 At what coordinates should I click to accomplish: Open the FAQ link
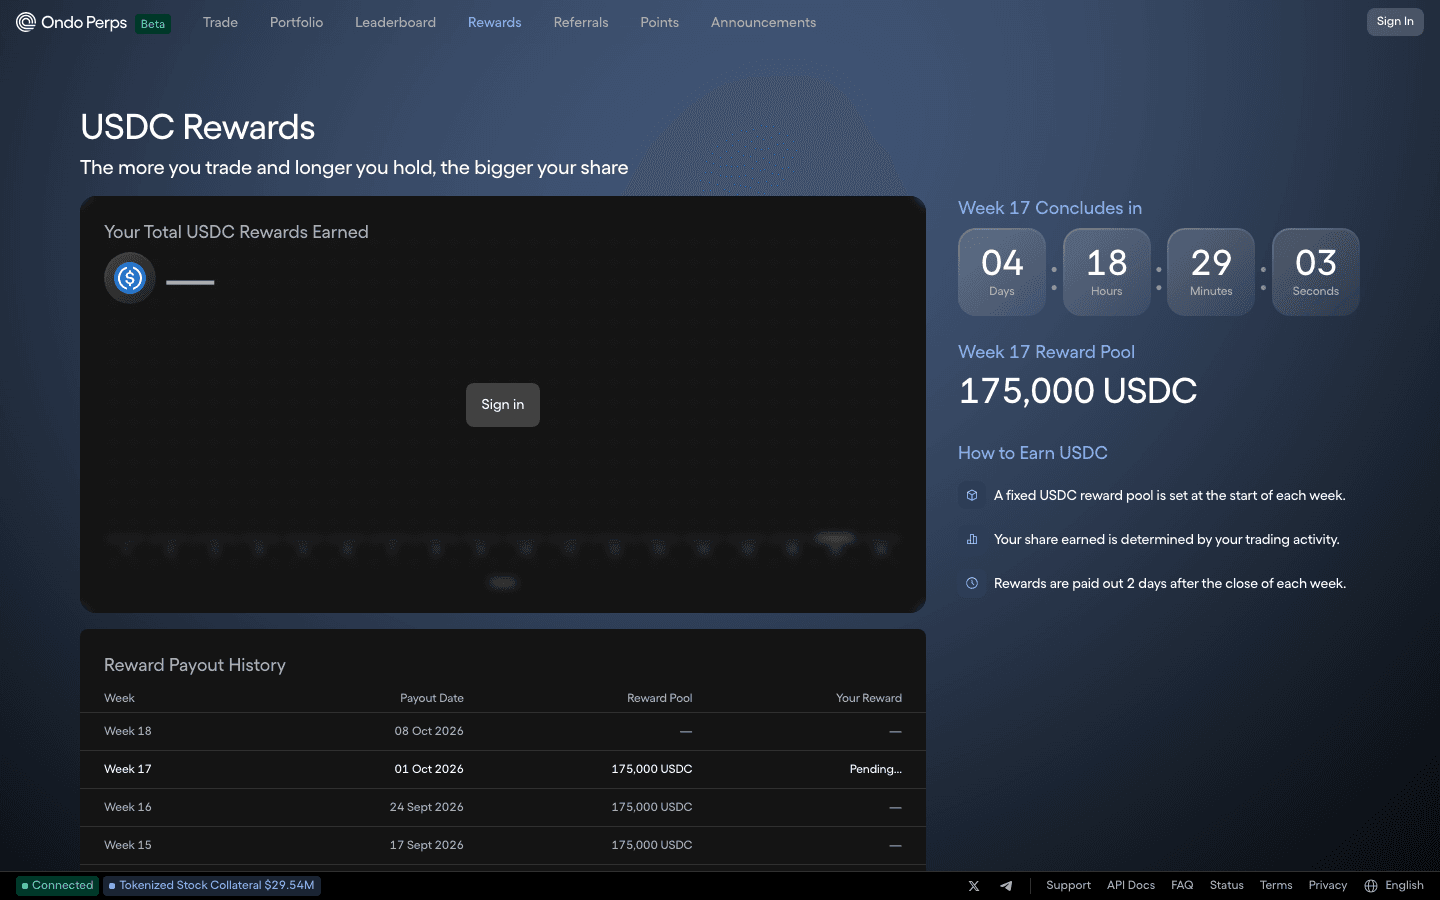(x=1182, y=886)
